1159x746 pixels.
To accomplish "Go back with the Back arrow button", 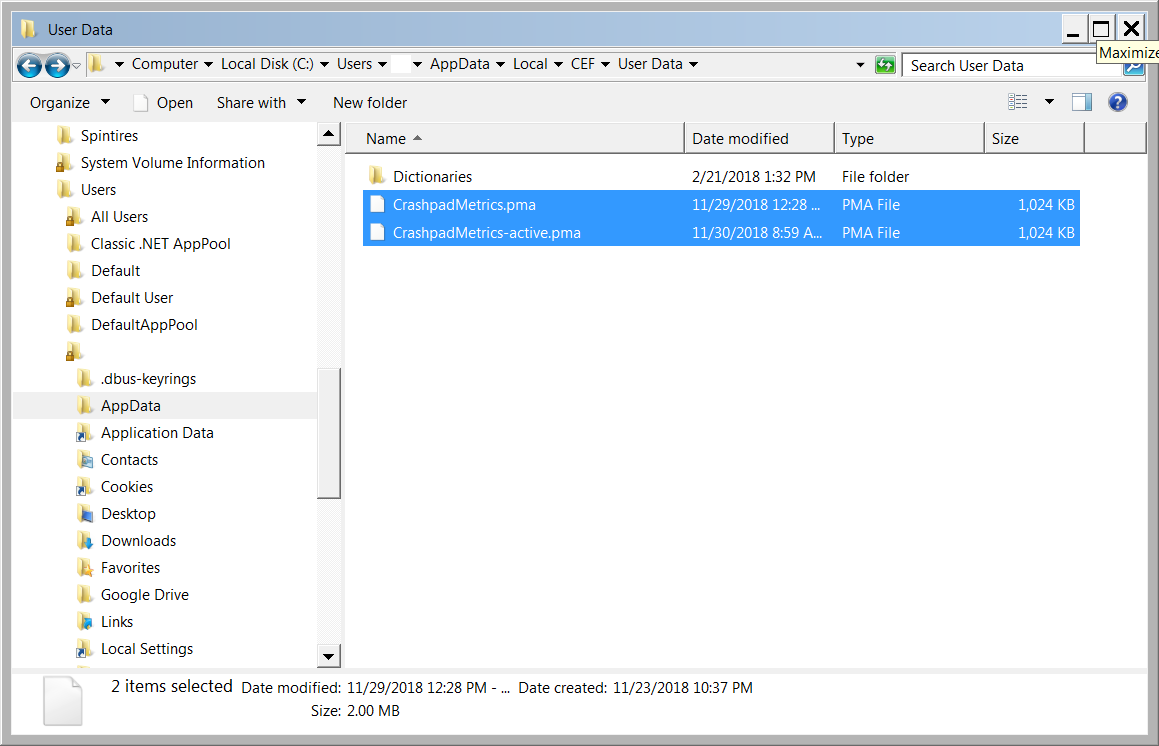I will 30,66.
